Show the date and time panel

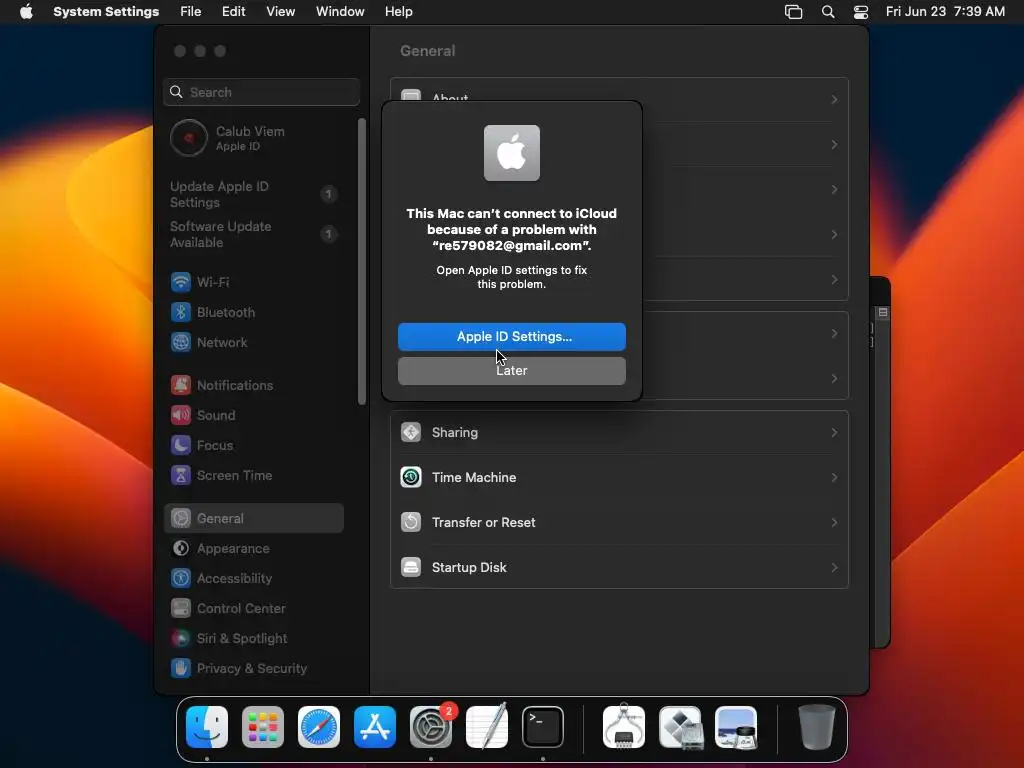945,12
